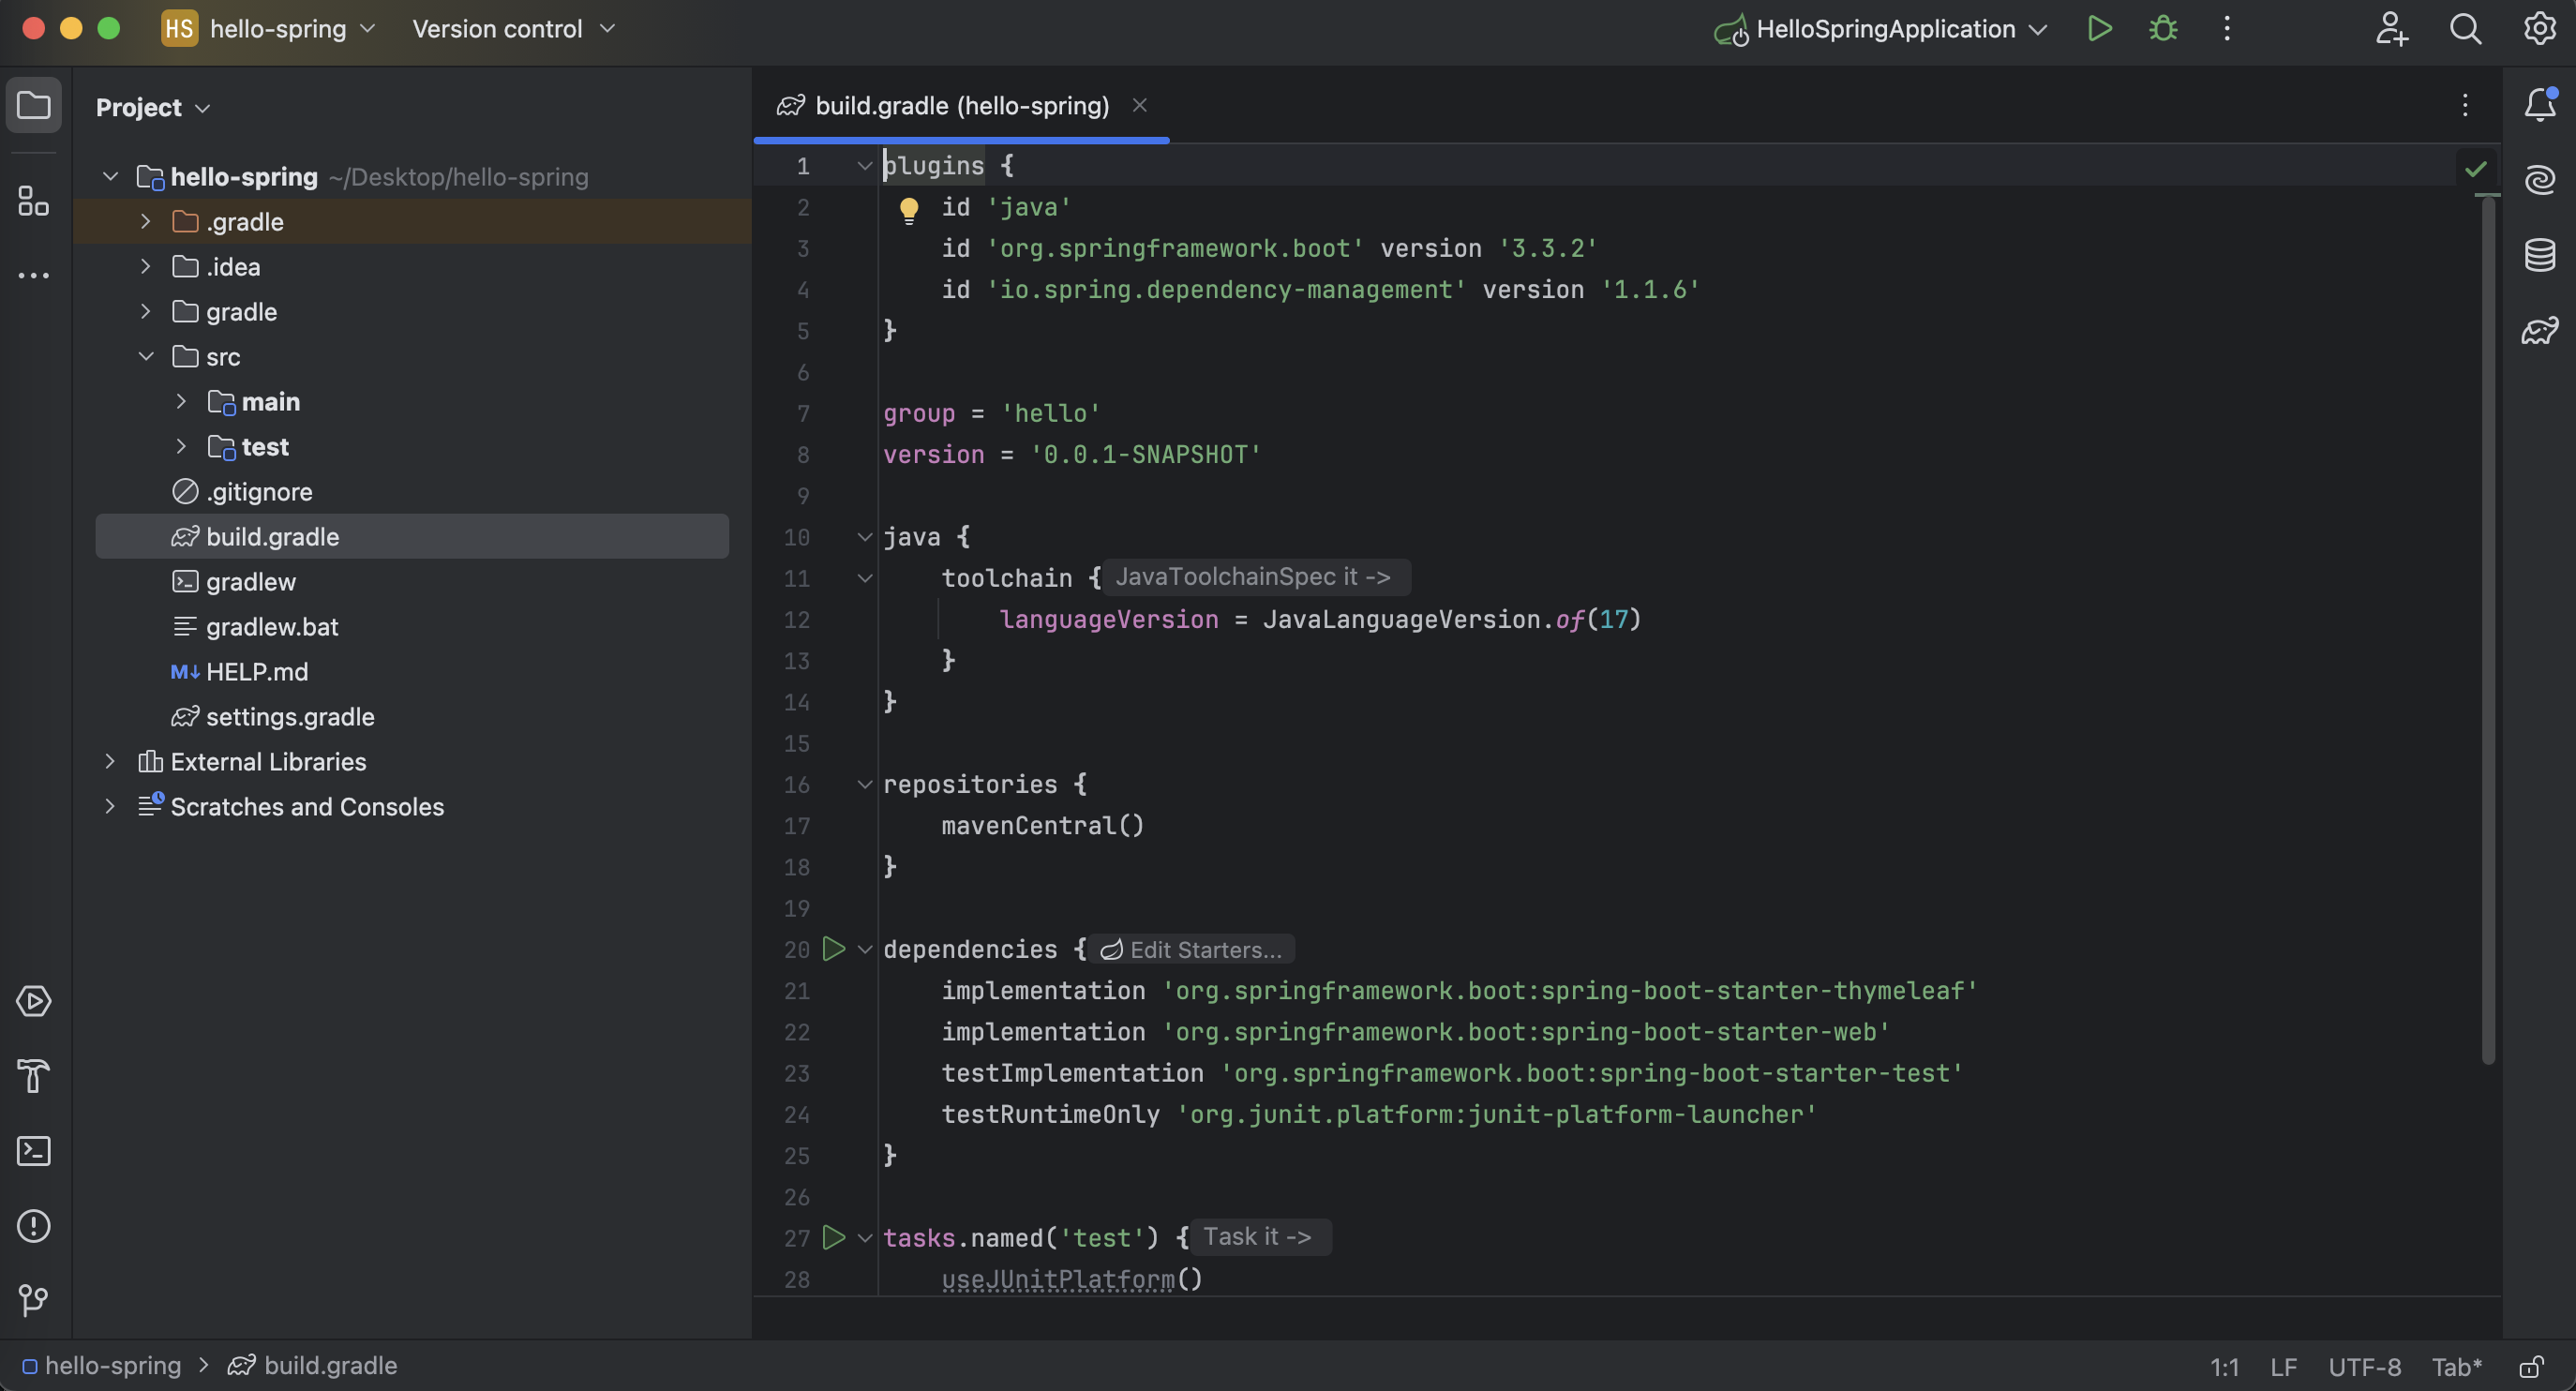The height and width of the screenshot is (1391, 2576).
Task: Open the Git tool window in the left sidebar
Action: point(34,1300)
